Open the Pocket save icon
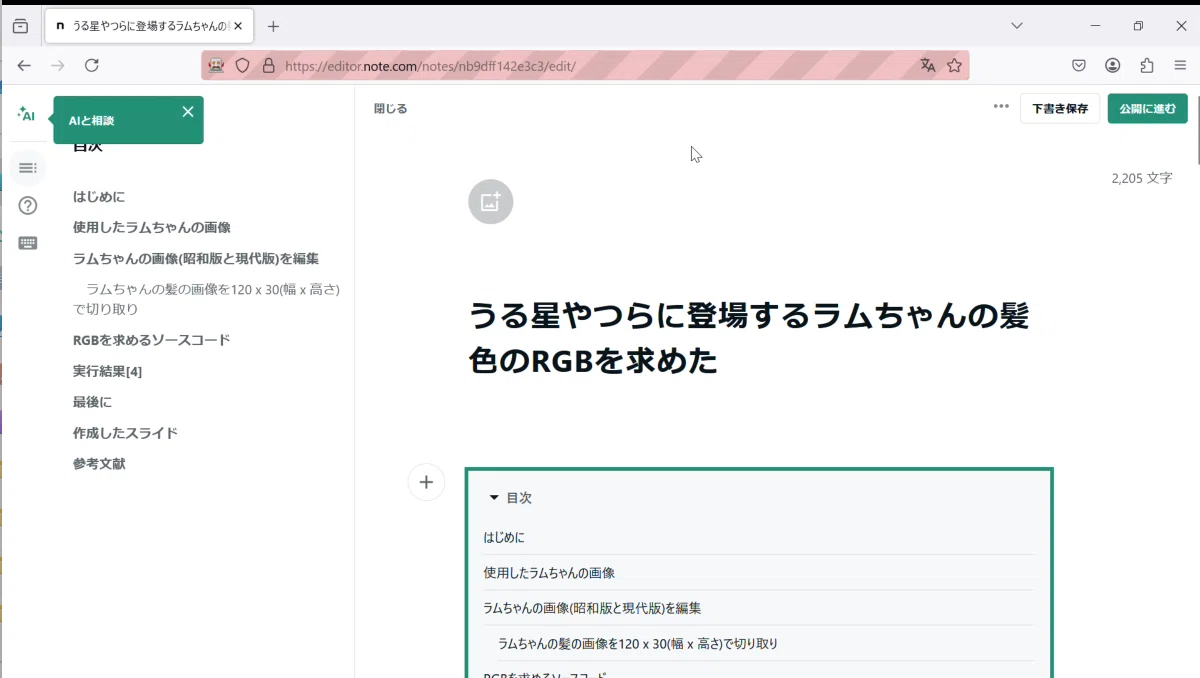The image size is (1200, 678). pos(1079,65)
